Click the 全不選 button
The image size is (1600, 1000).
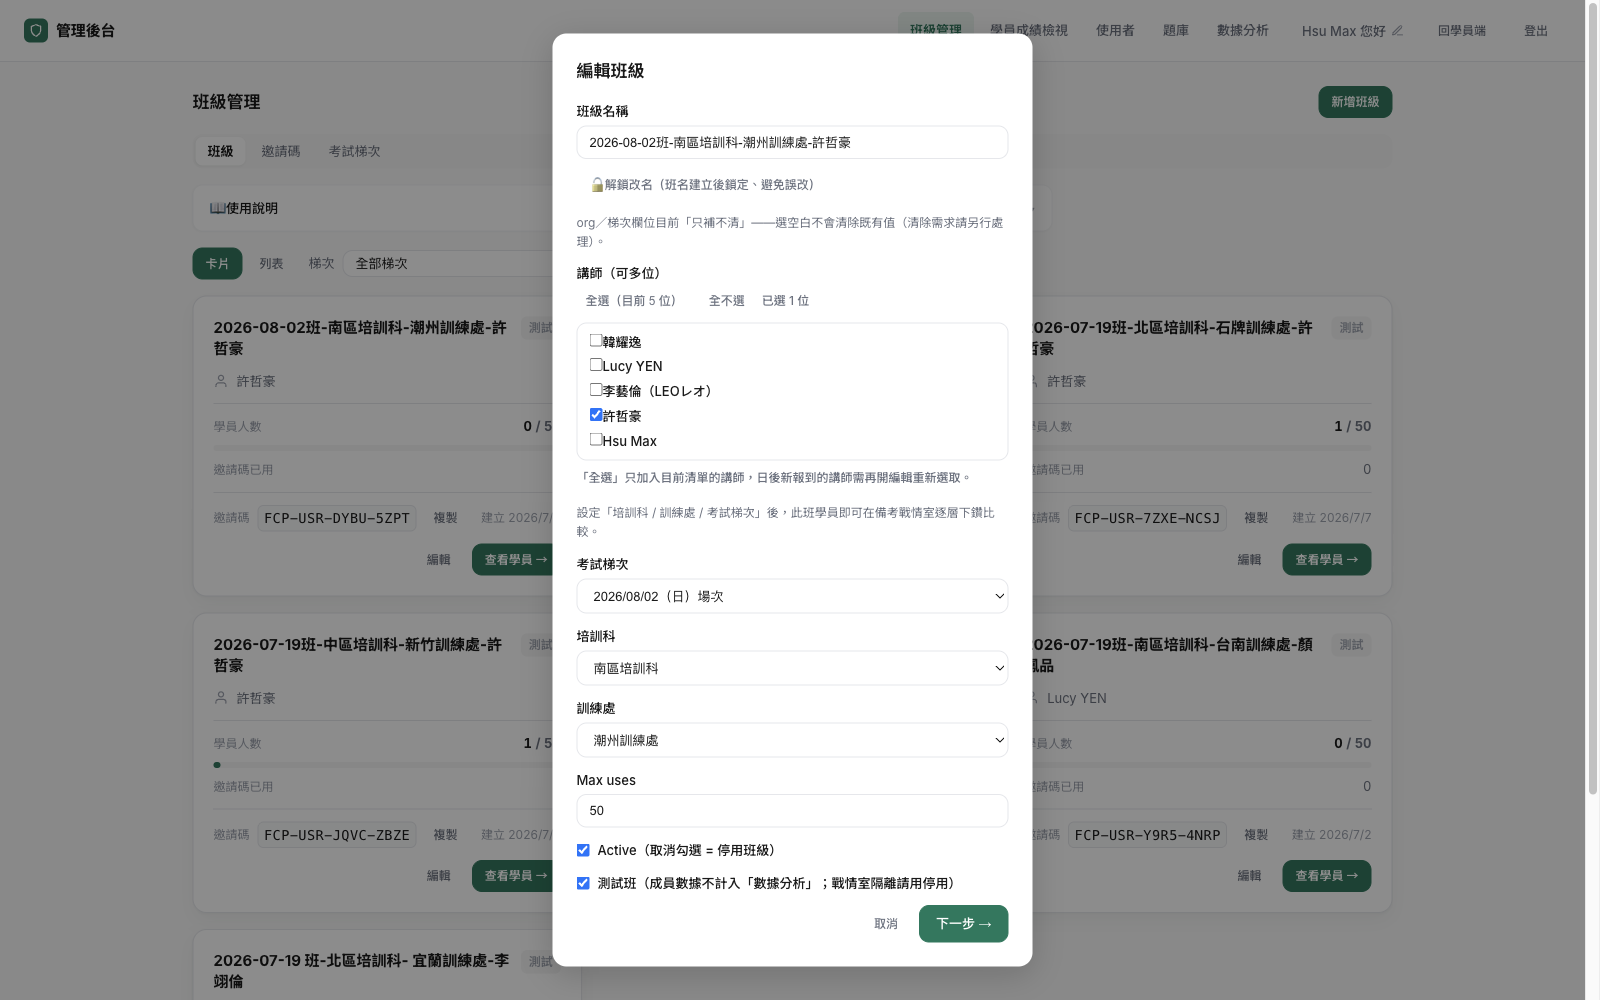coord(727,301)
